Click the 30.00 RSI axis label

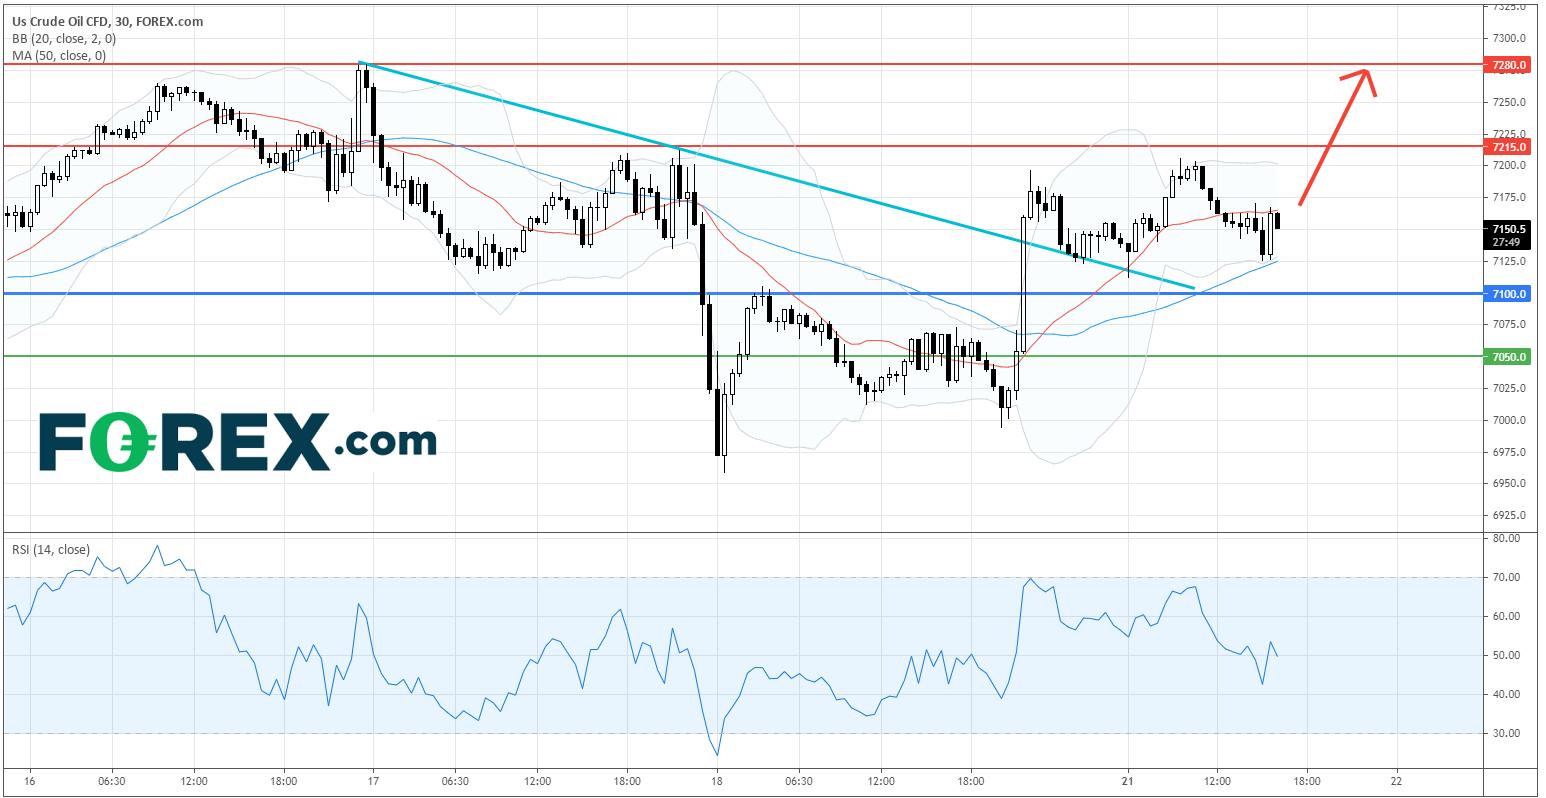(1505, 733)
